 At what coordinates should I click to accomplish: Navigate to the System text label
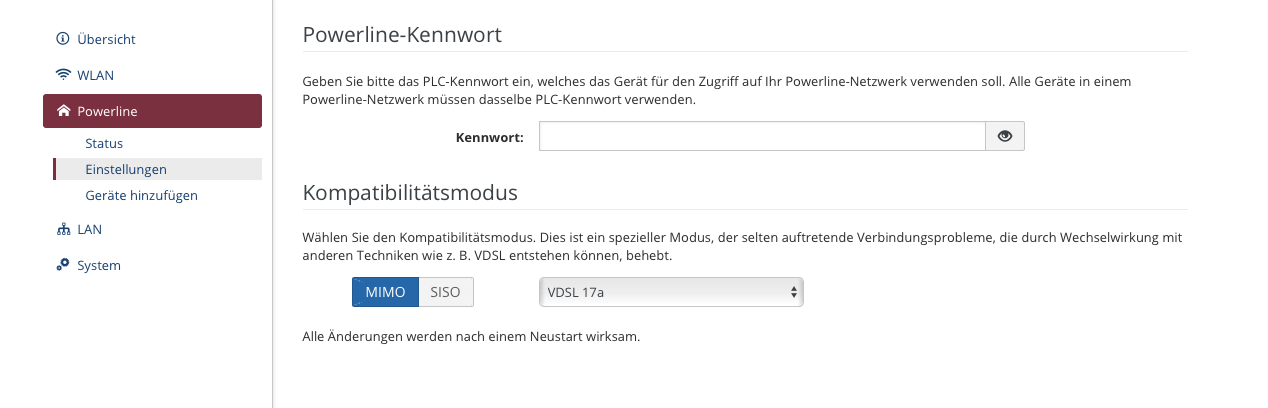pos(99,265)
